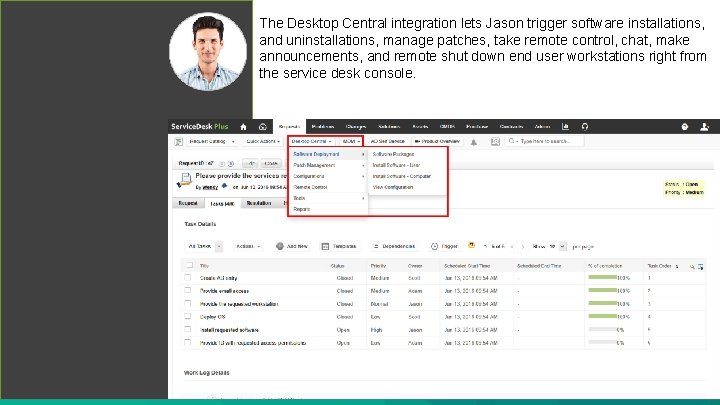Click the Trigger clock icon
This screenshot has height=405, width=720.
[434, 247]
